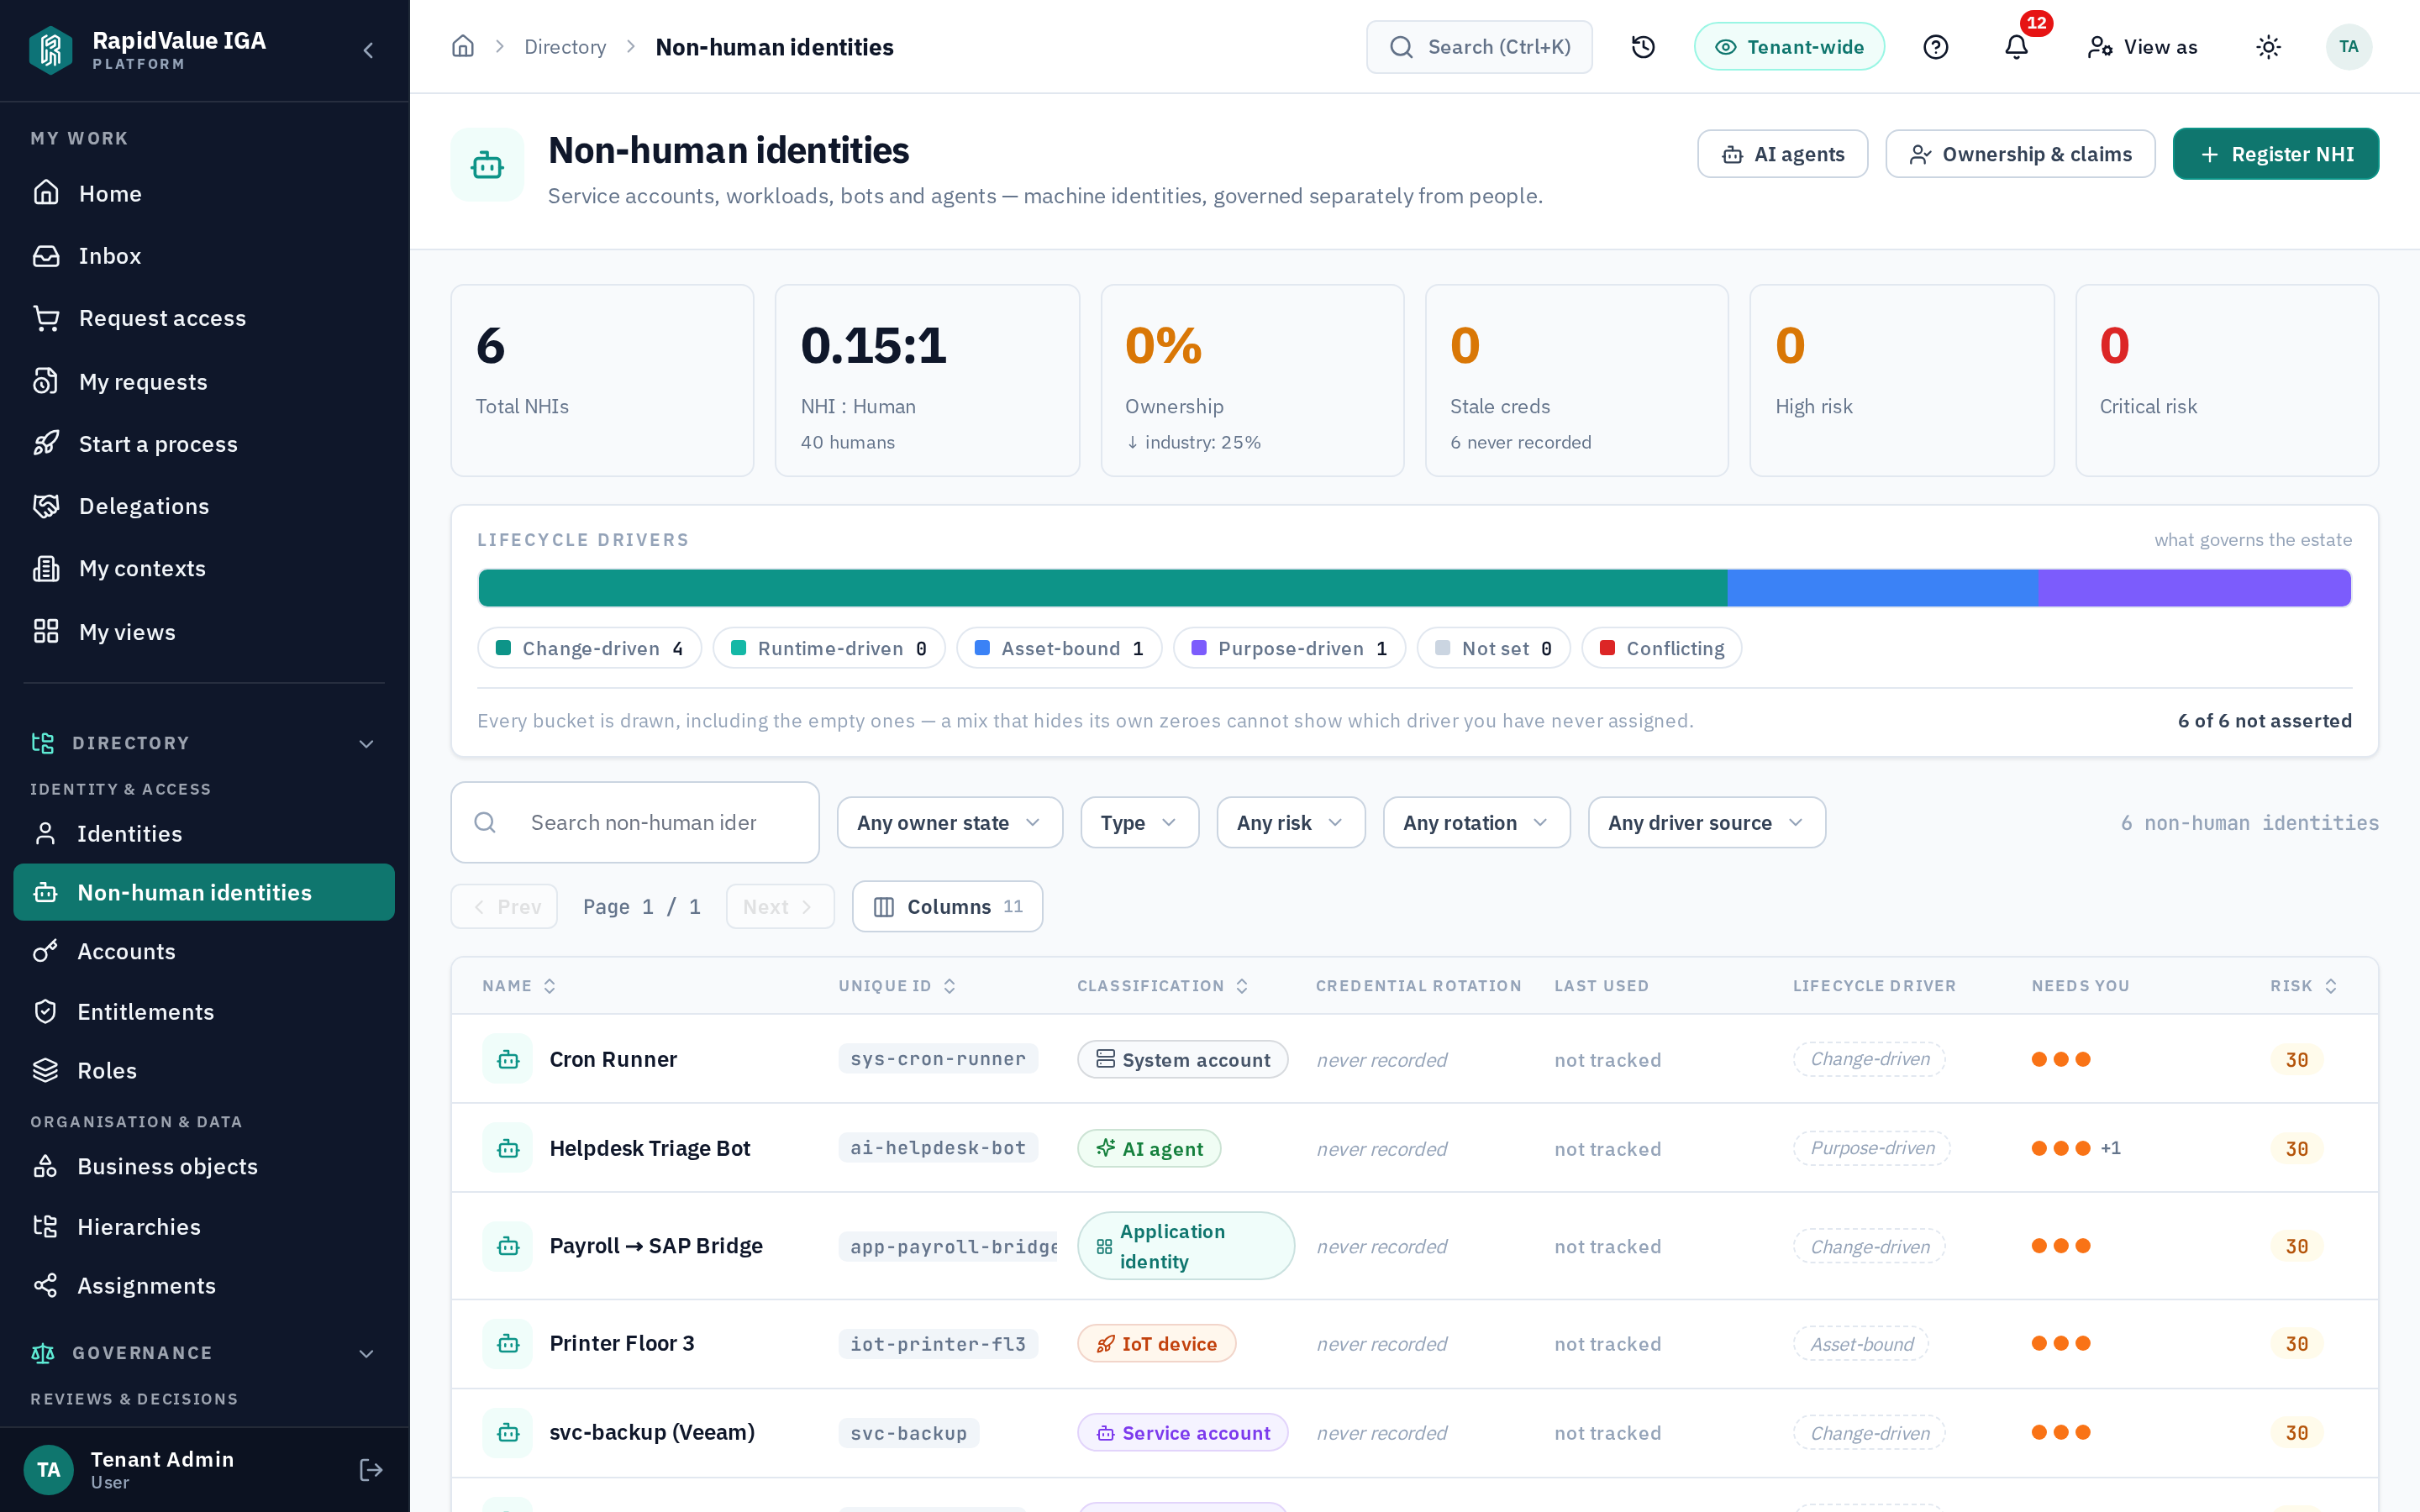Open the notifications bell
Screen dimensions: 2420x1512
2017,47
